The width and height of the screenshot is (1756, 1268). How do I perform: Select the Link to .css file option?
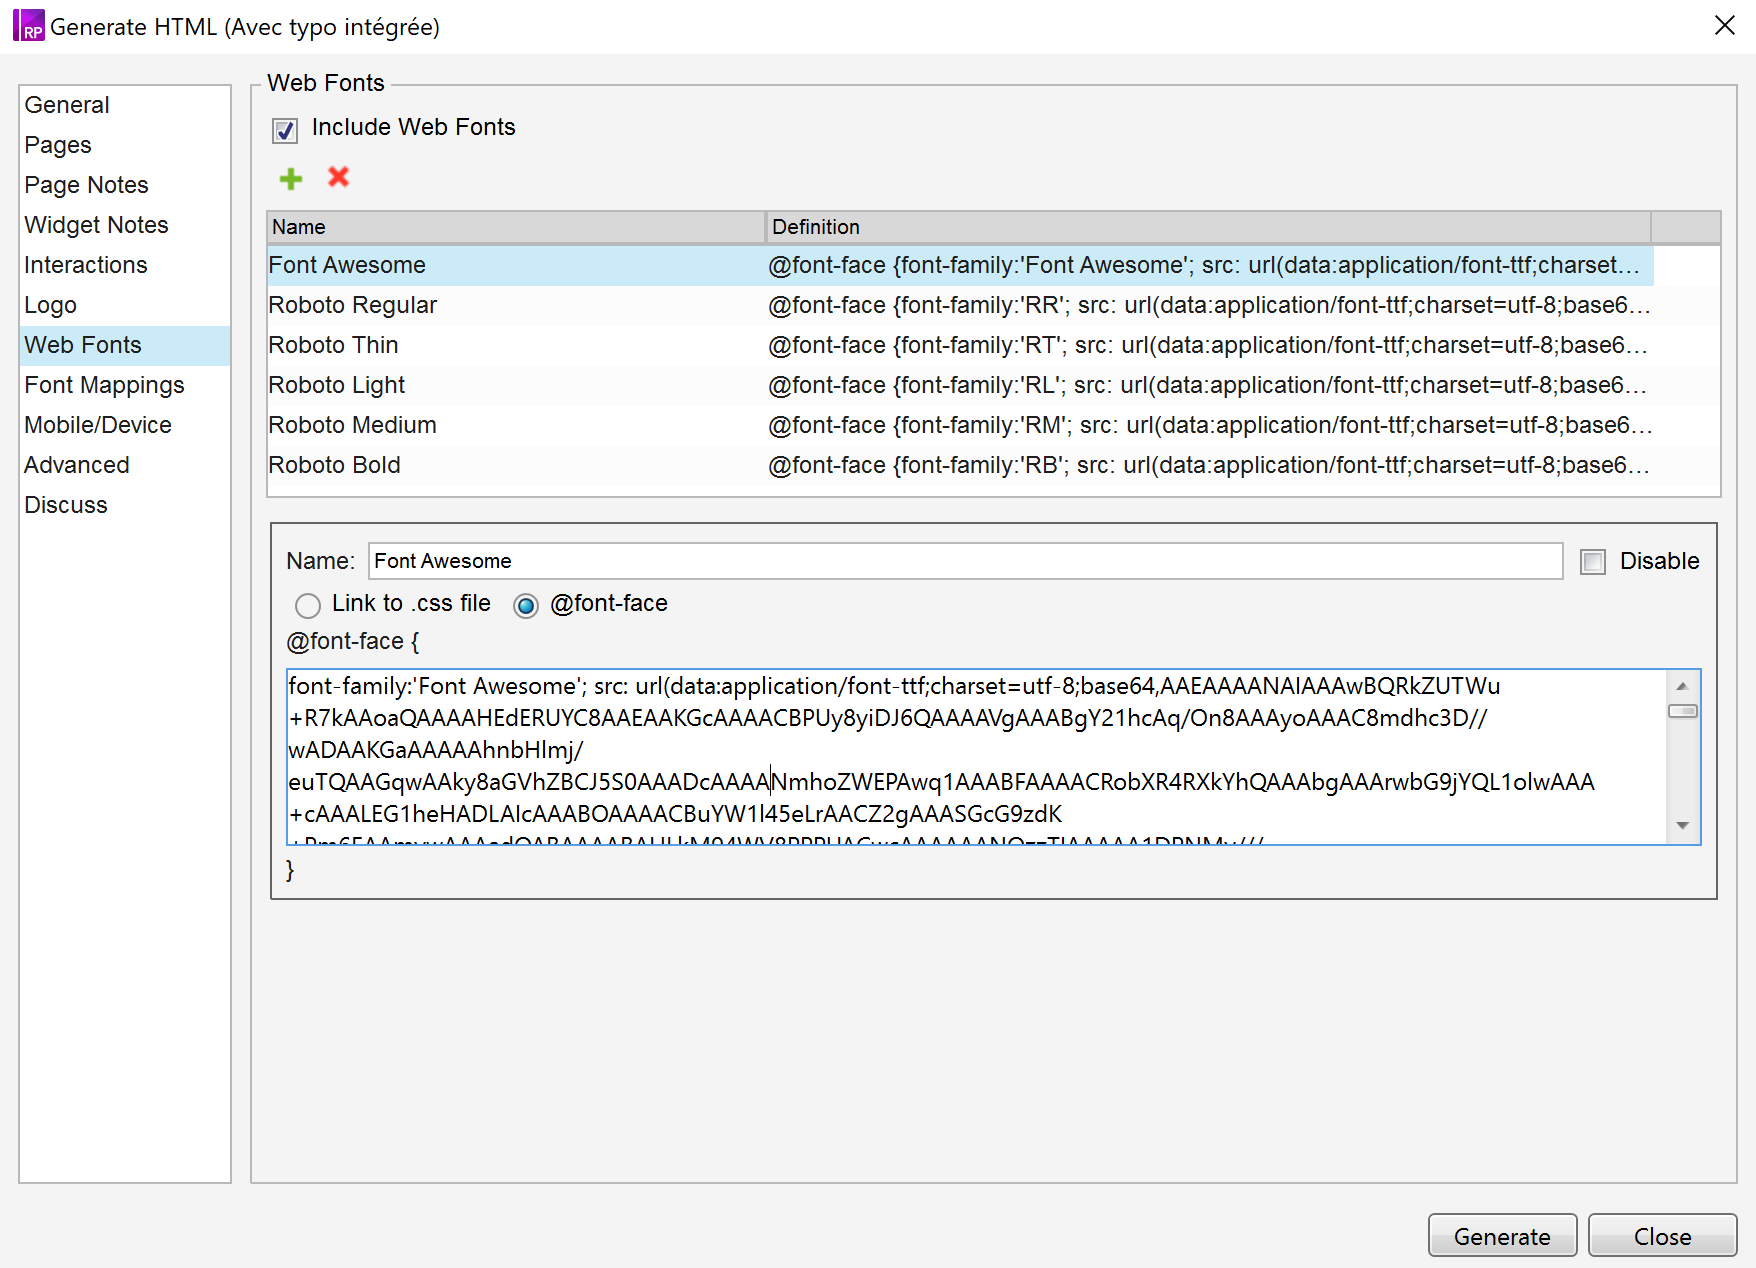click(x=308, y=605)
